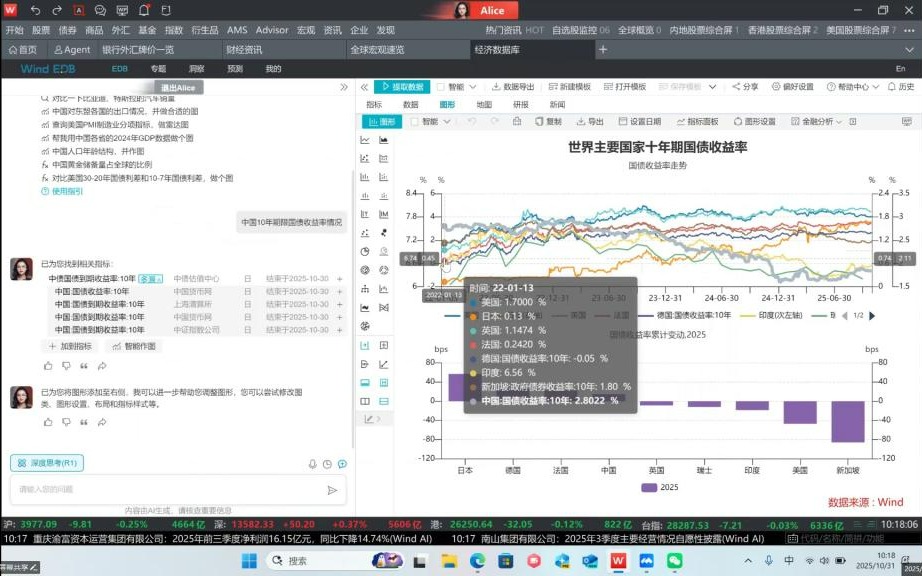
Task: Toggle 深度思考(R1) deep thinking mode
Action: [x=47, y=463]
